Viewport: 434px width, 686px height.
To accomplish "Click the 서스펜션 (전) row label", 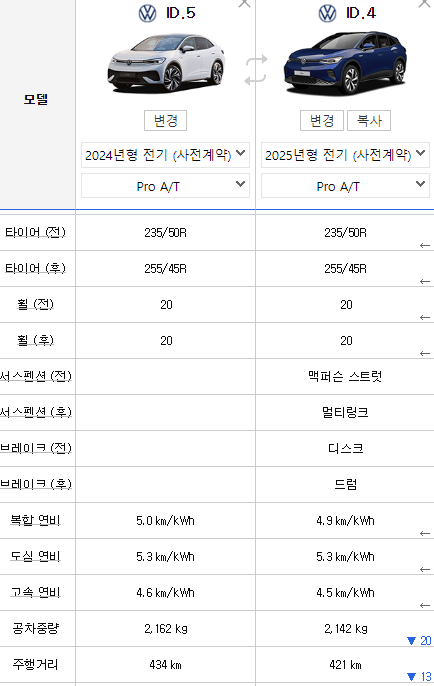I will (36, 376).
